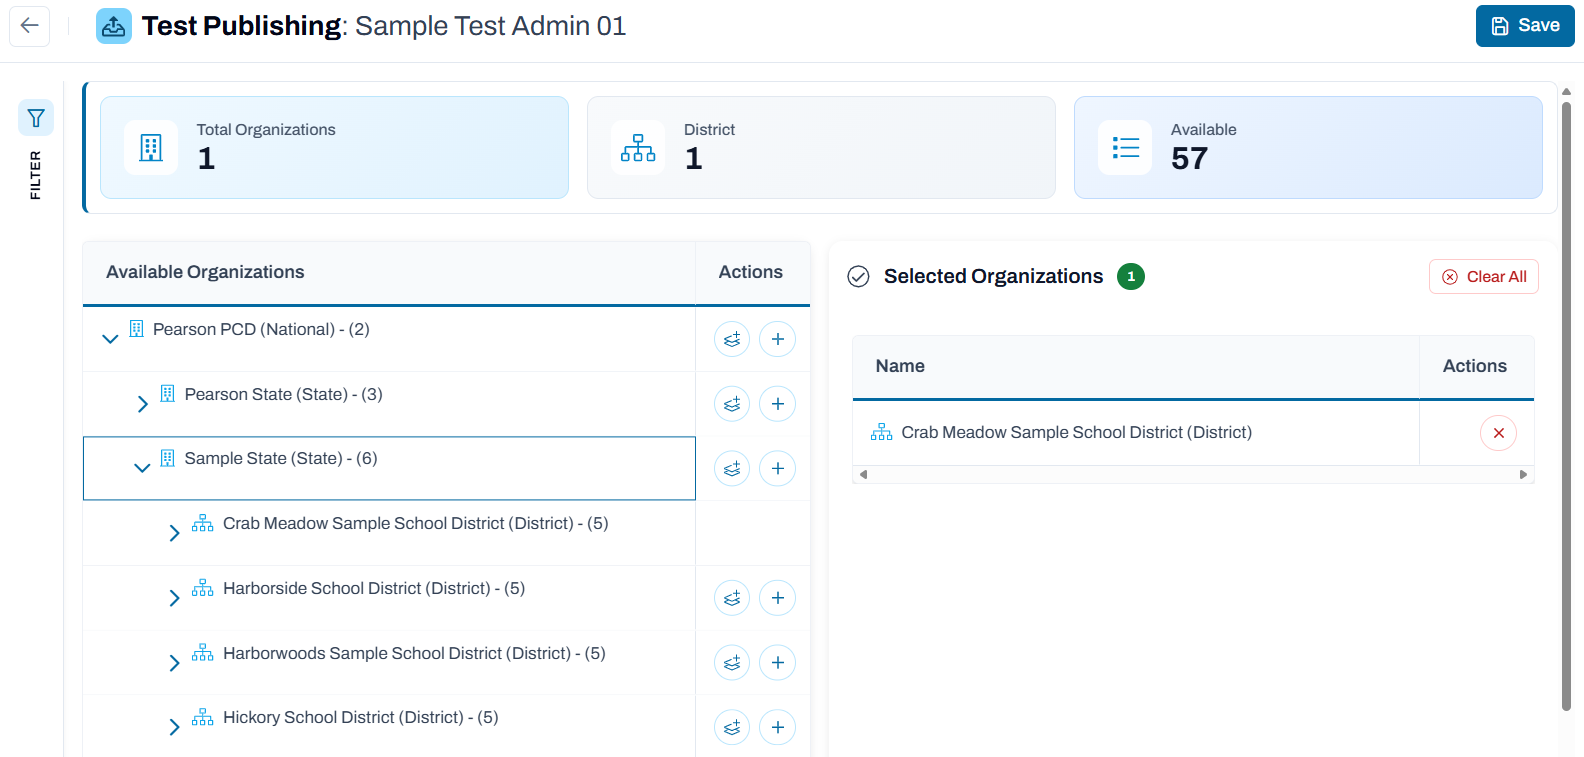1584x757 pixels.
Task: Click the Available list icon
Action: [1125, 148]
